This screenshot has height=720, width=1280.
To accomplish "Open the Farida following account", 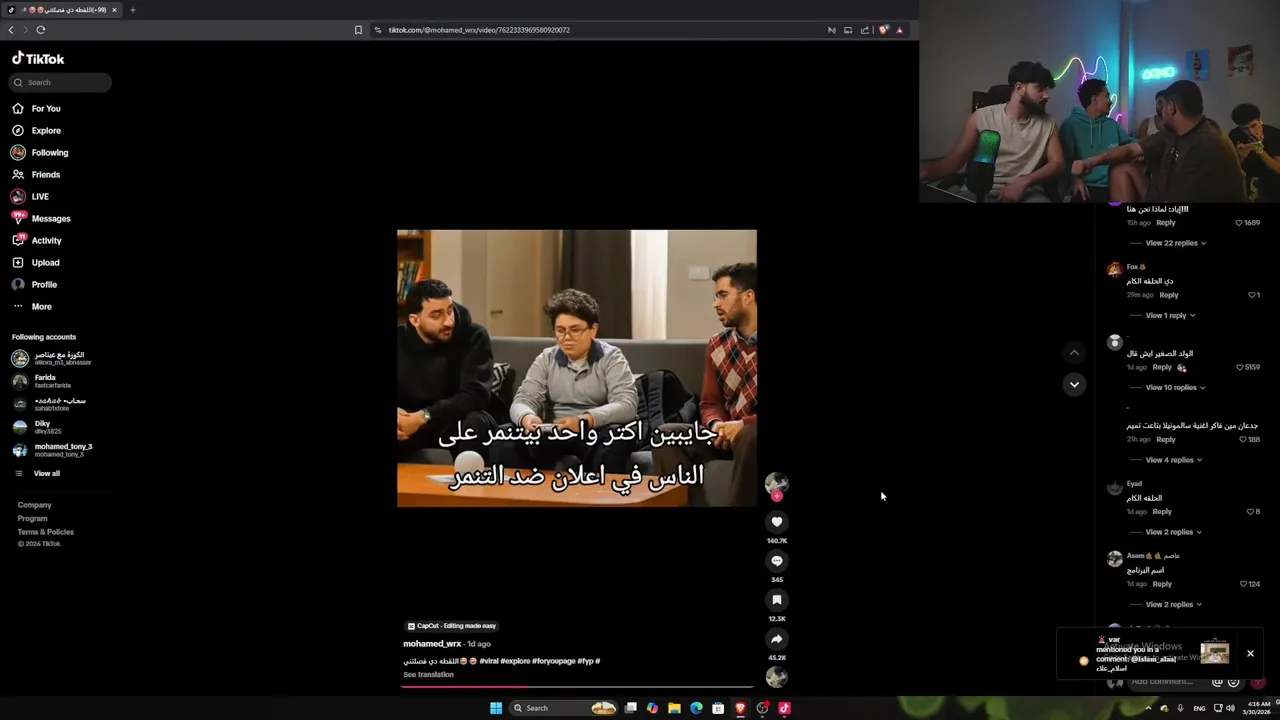I will [42, 381].
